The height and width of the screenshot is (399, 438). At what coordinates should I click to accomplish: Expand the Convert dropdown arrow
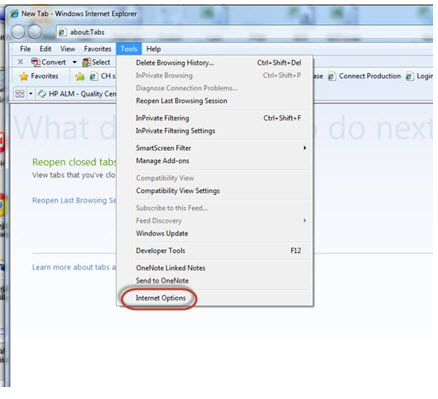[x=75, y=62]
